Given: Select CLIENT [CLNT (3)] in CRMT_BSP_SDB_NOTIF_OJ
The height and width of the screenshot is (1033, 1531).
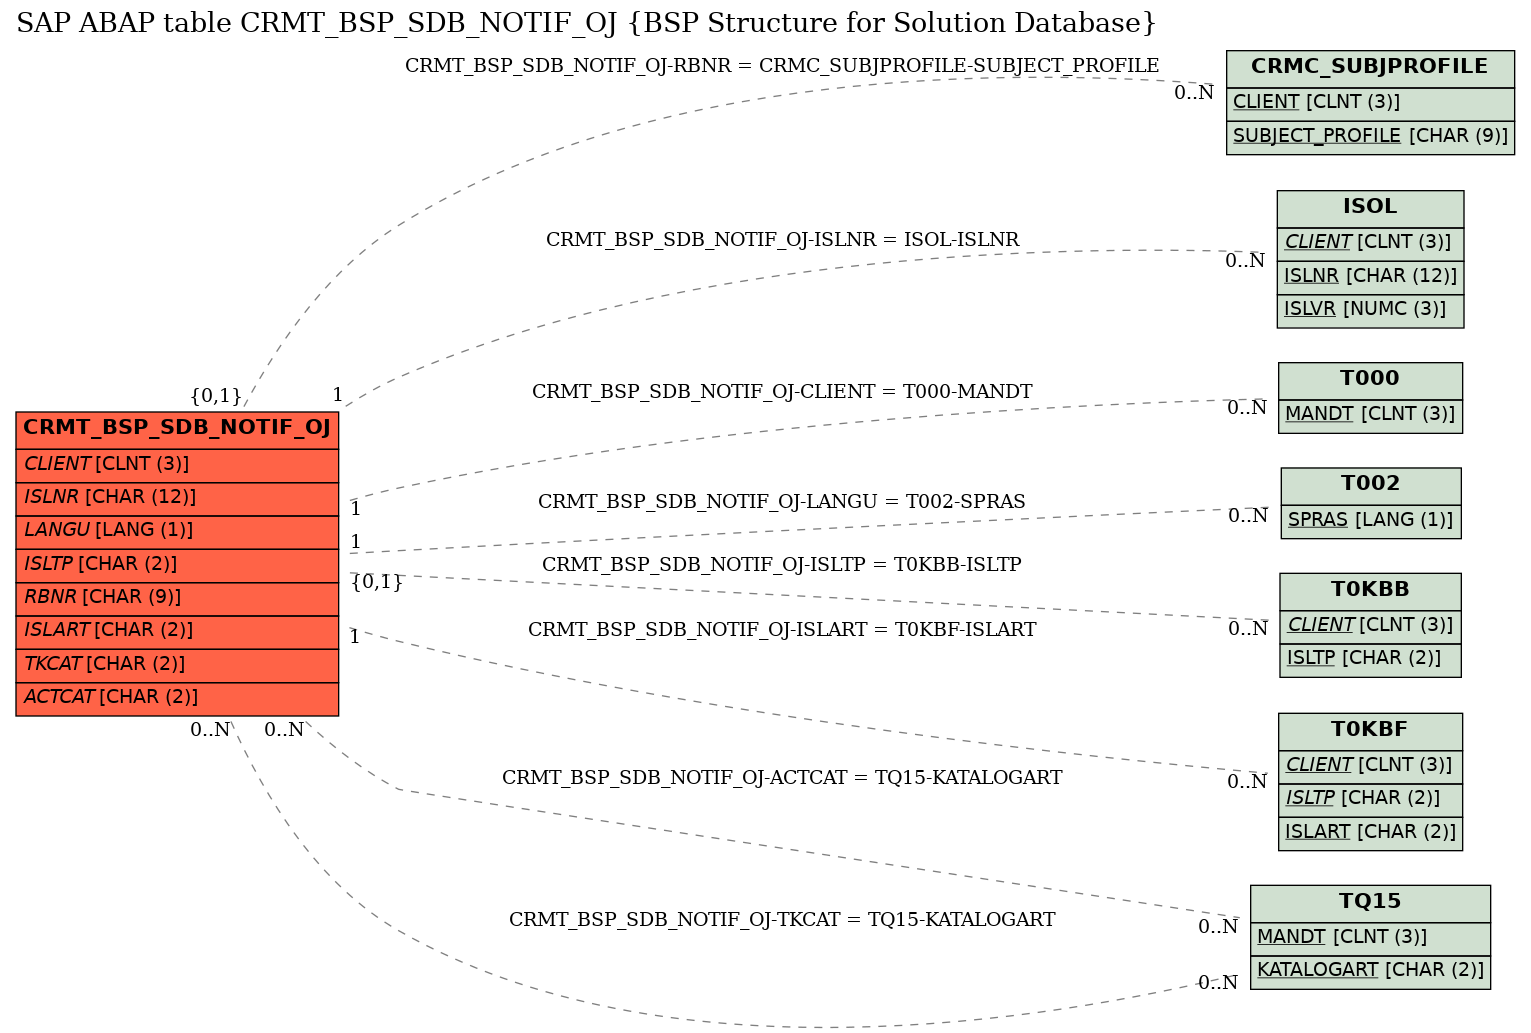Looking at the screenshot, I should coord(177,465).
